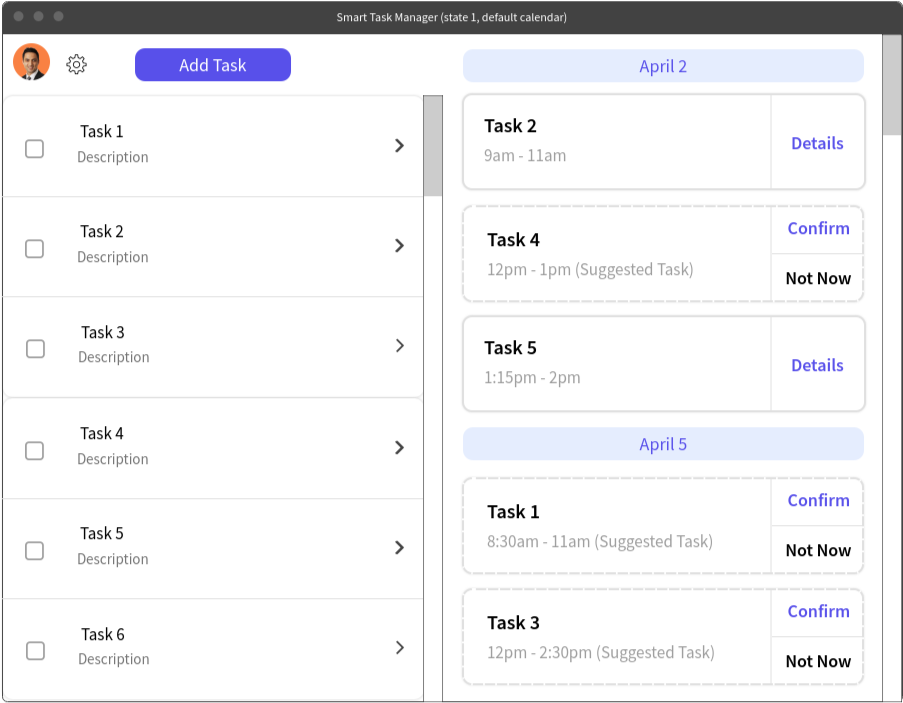Viewport: 903px width, 703px height.
Task: Tick the Task 5 checkbox
Action: pyautogui.click(x=35, y=551)
